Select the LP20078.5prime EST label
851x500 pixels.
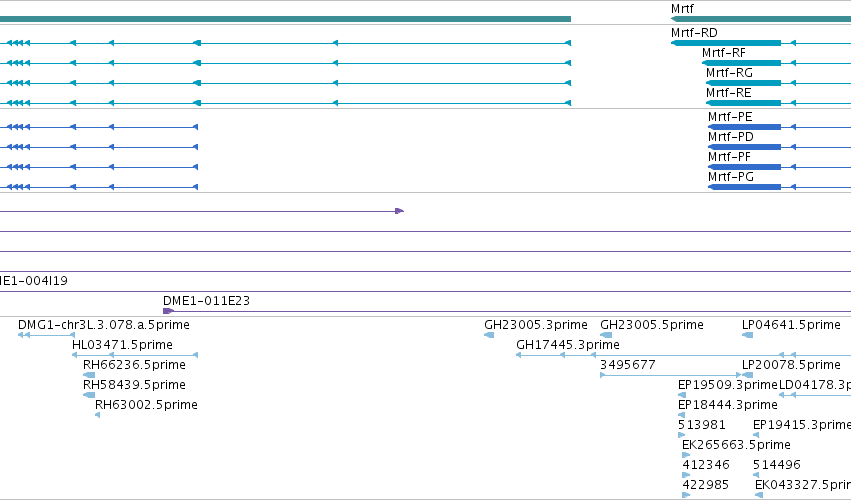(x=791, y=365)
